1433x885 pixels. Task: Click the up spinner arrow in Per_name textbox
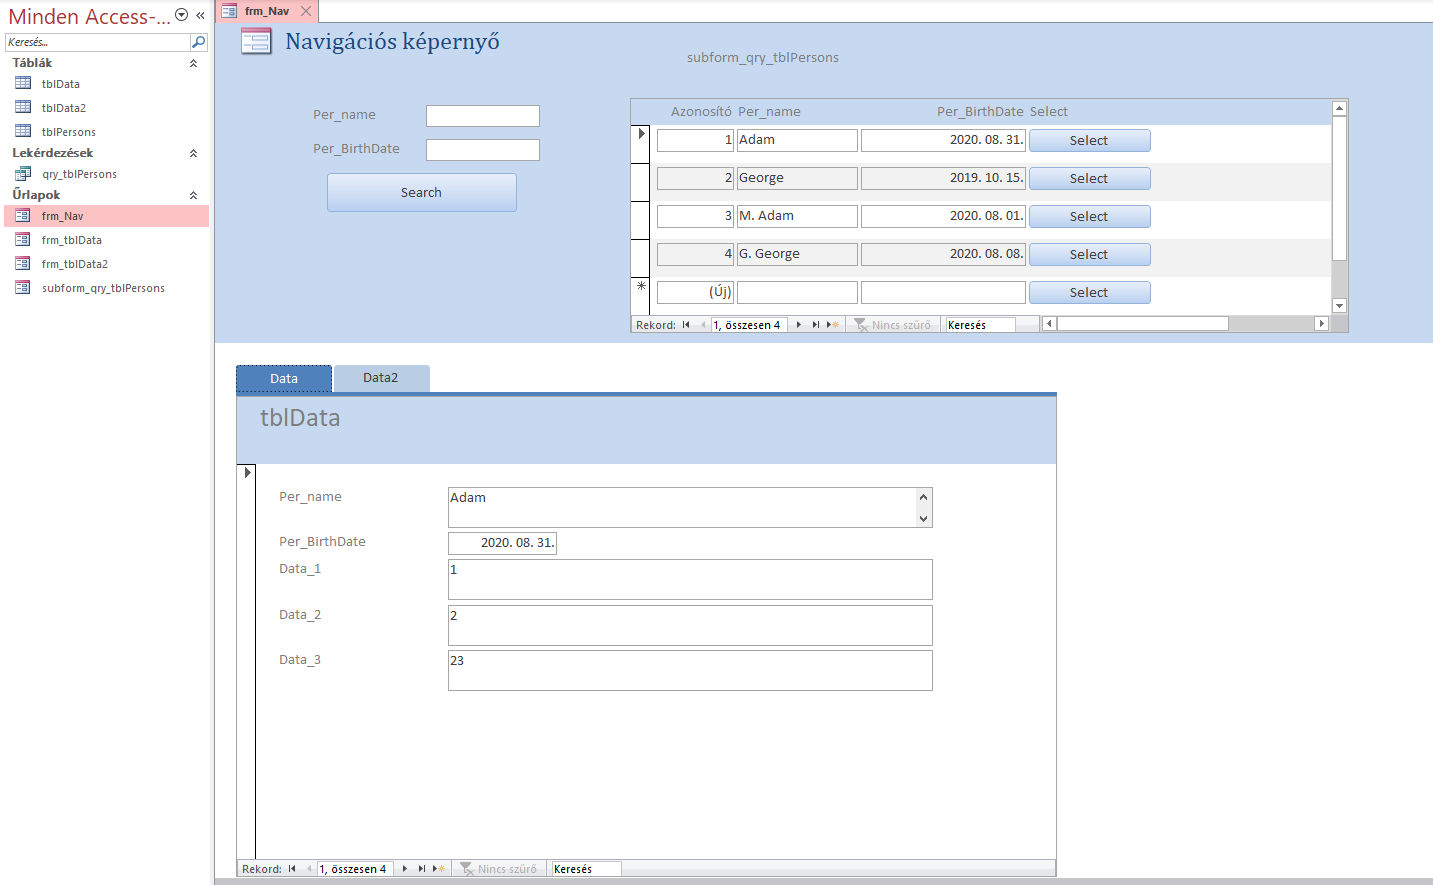tap(923, 497)
